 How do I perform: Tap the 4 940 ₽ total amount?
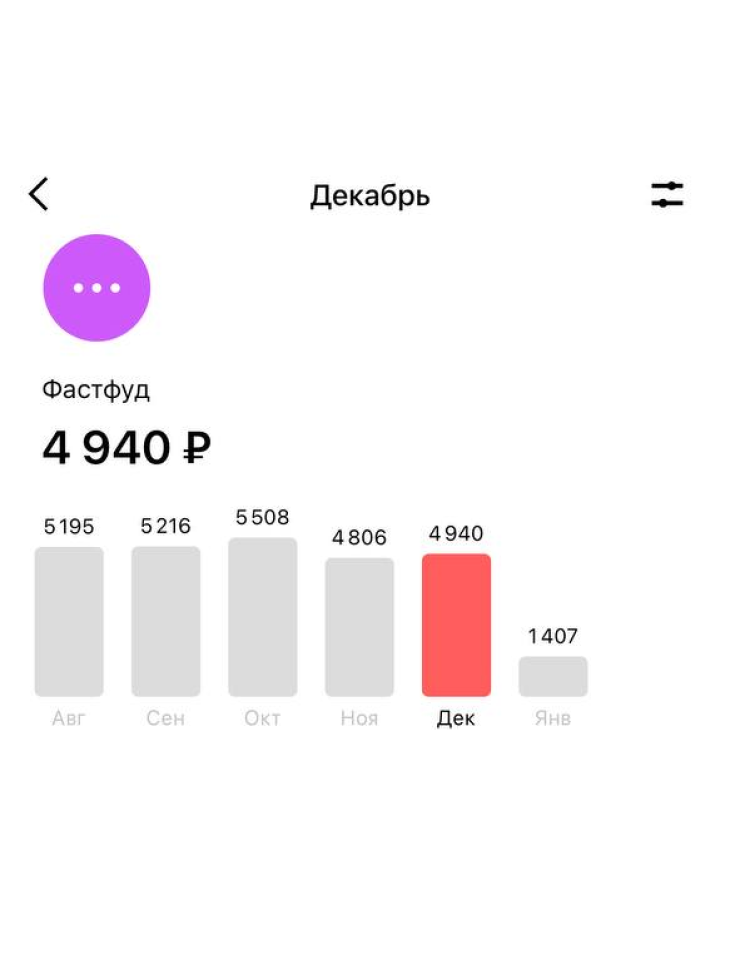[x=126, y=447]
